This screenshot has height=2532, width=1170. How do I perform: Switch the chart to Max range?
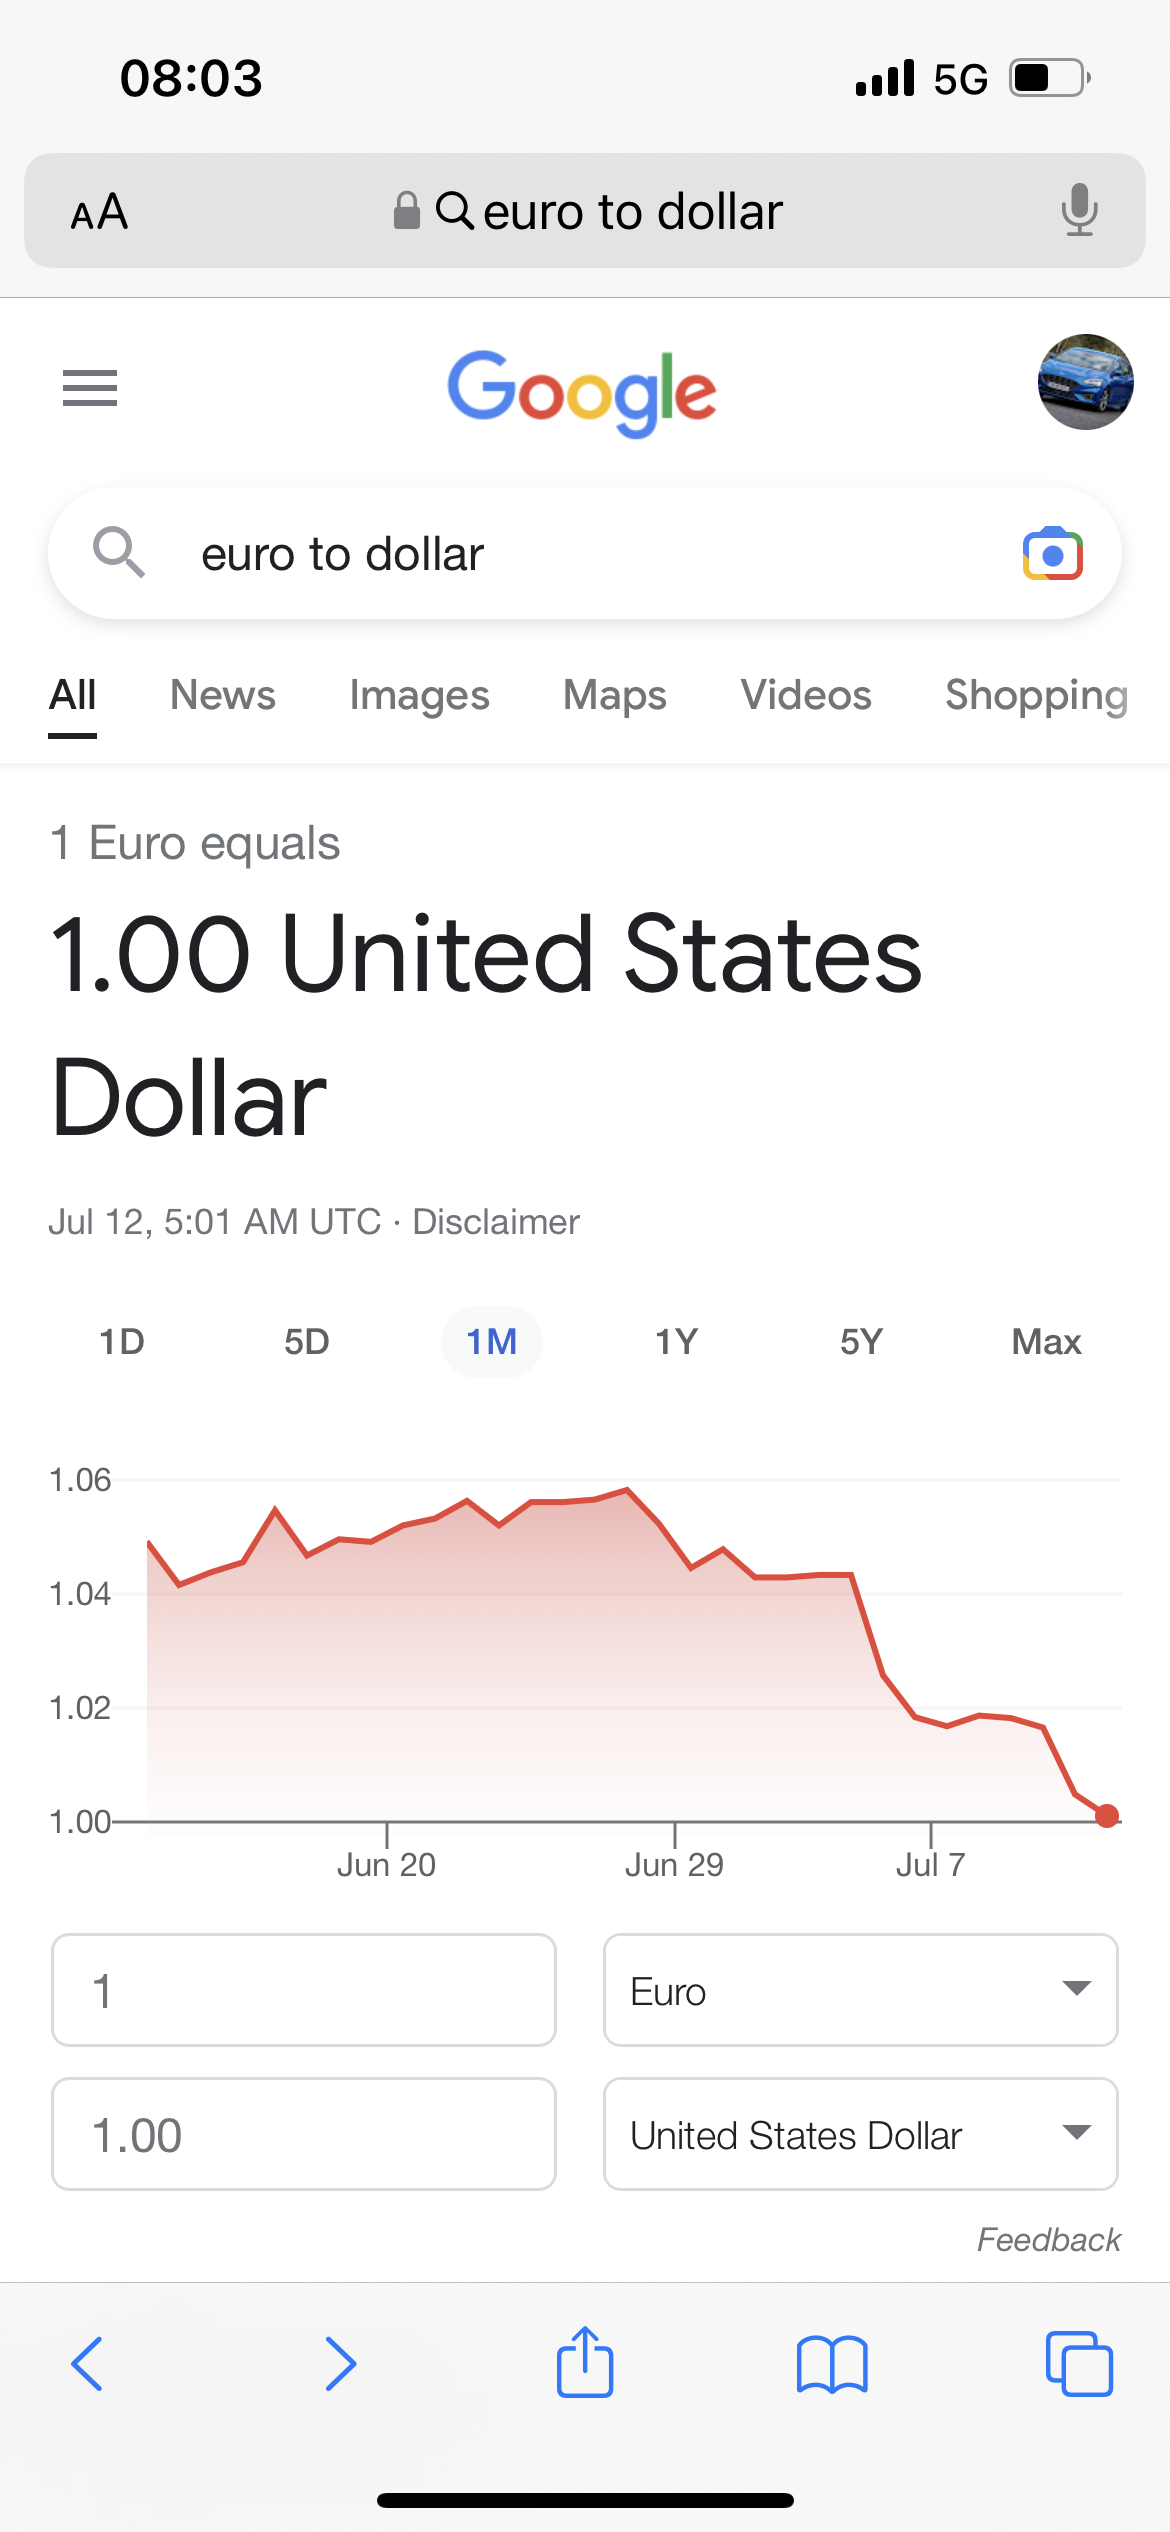tap(1046, 1342)
